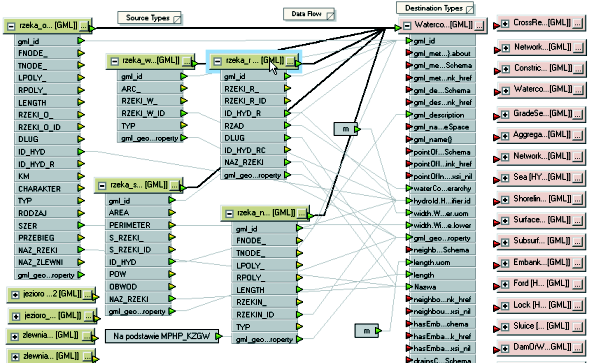The image size is (590, 363).
Task: Select the hydroId.H...fier.id destination attribute
Action: pyautogui.click(x=442, y=200)
